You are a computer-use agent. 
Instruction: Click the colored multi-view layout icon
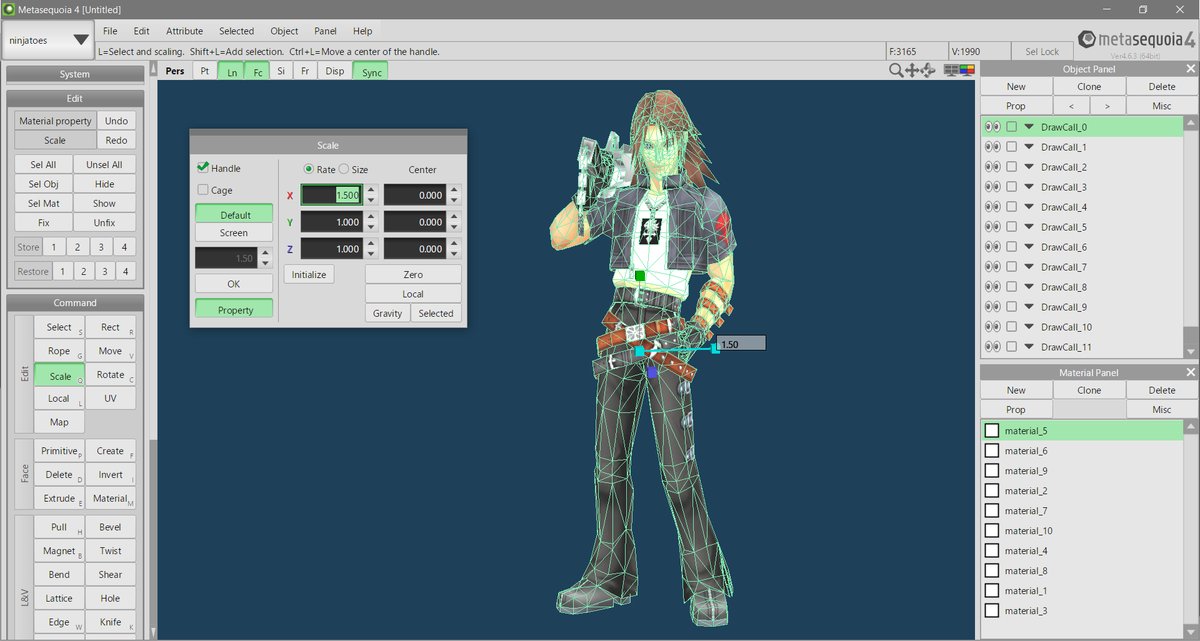pyautogui.click(x=966, y=70)
